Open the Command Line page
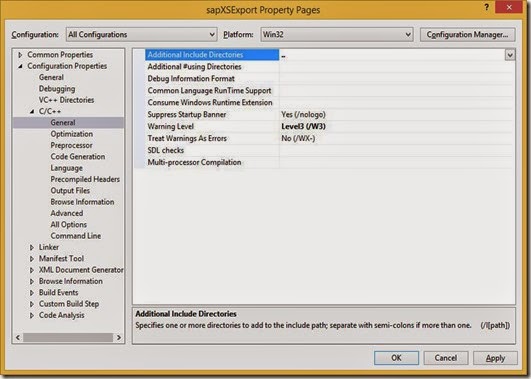531x379 pixels. [x=76, y=236]
